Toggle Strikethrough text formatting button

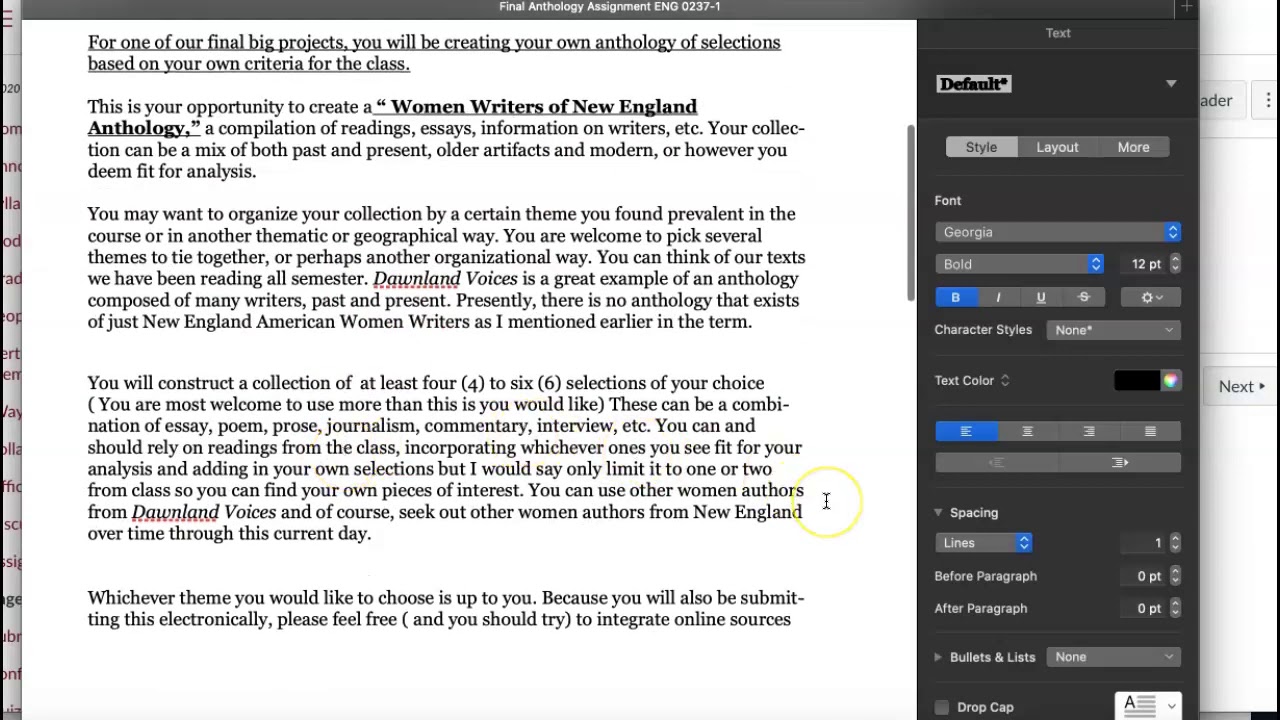click(1084, 297)
